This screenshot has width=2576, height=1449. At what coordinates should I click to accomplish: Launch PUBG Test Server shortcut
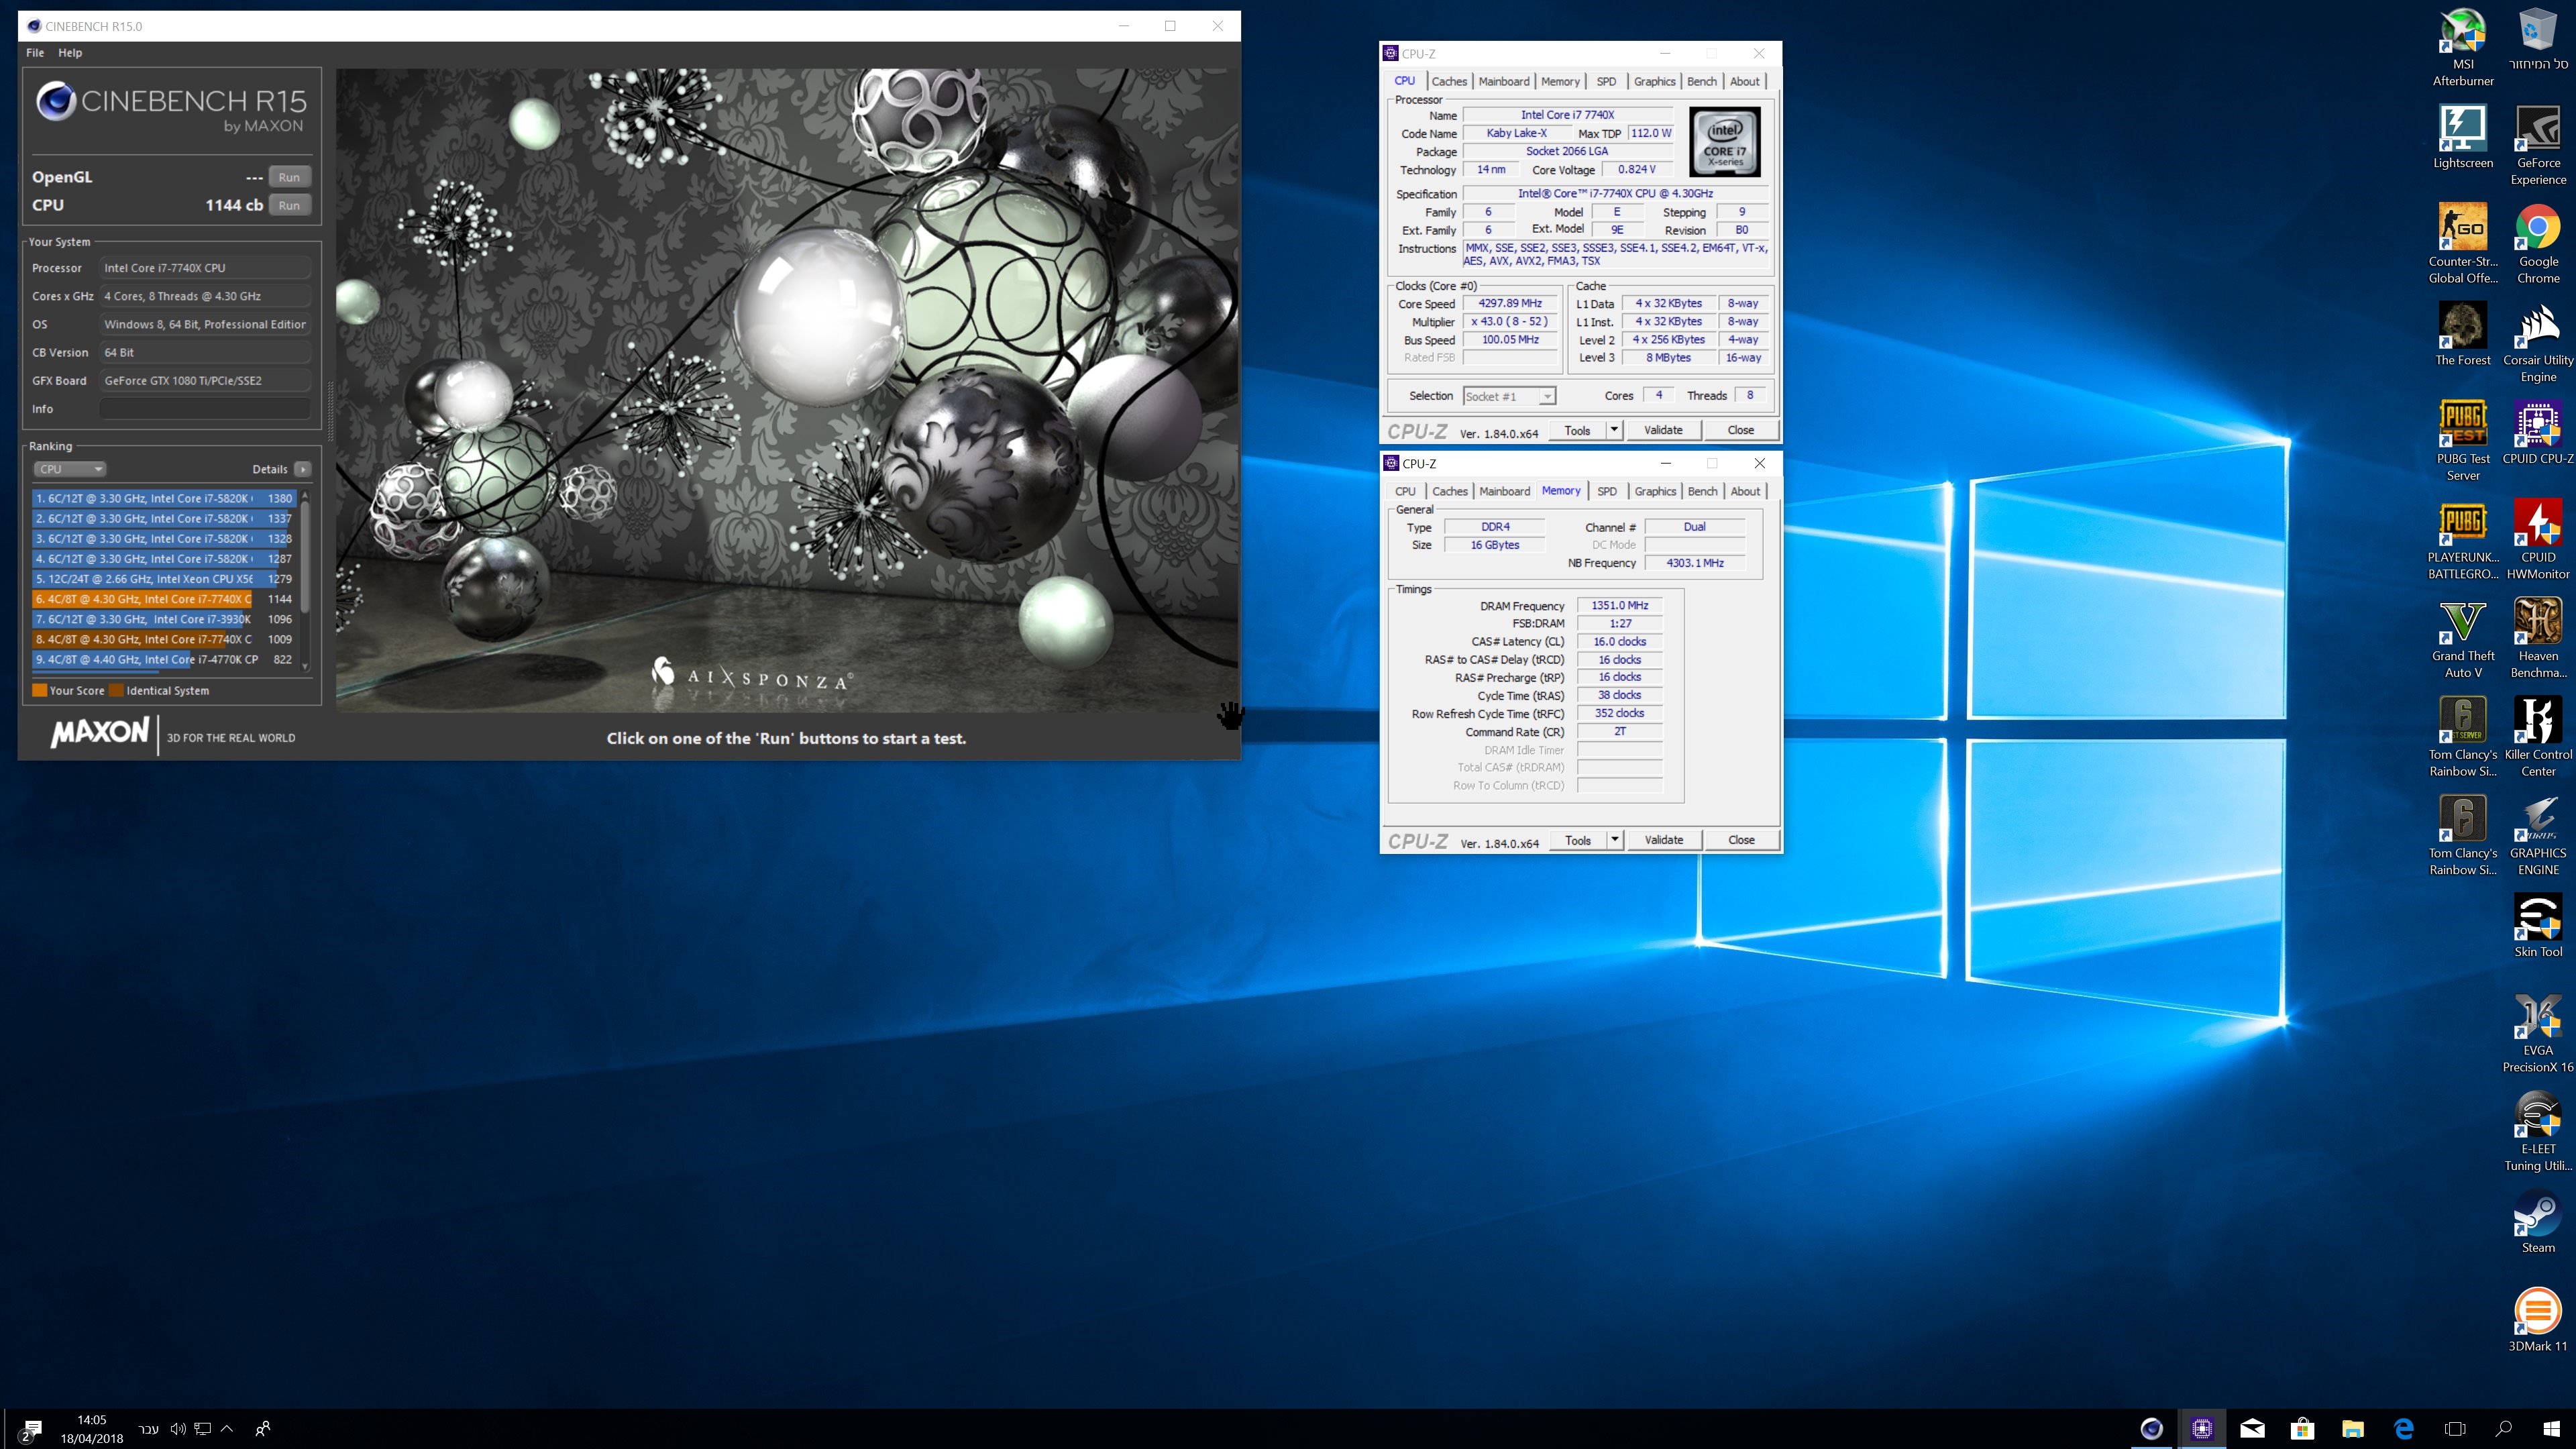pyautogui.click(x=2462, y=441)
